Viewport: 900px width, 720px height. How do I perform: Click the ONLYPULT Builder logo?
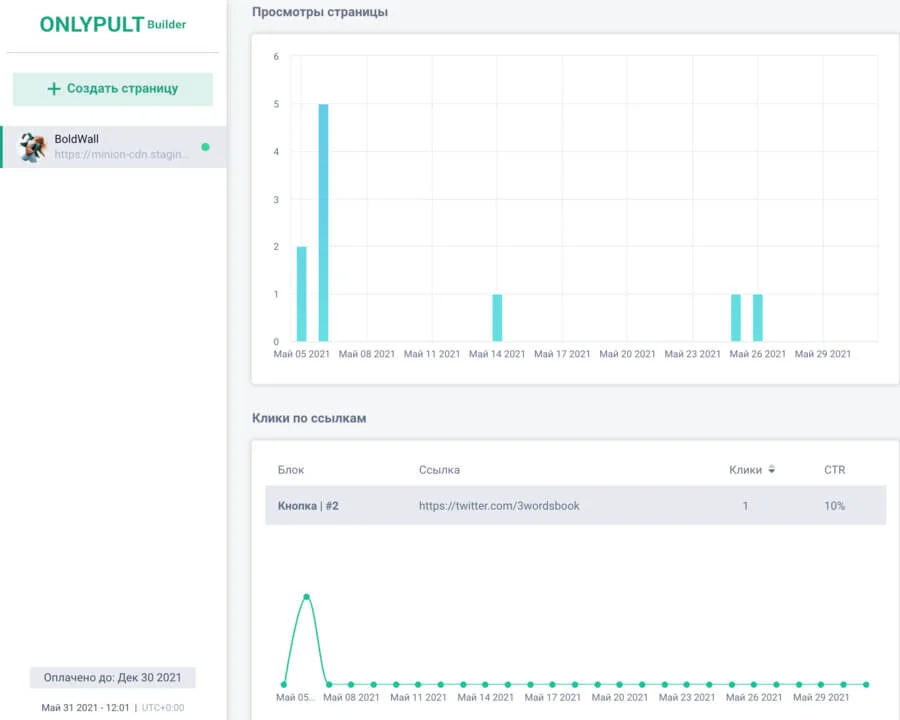tap(112, 25)
